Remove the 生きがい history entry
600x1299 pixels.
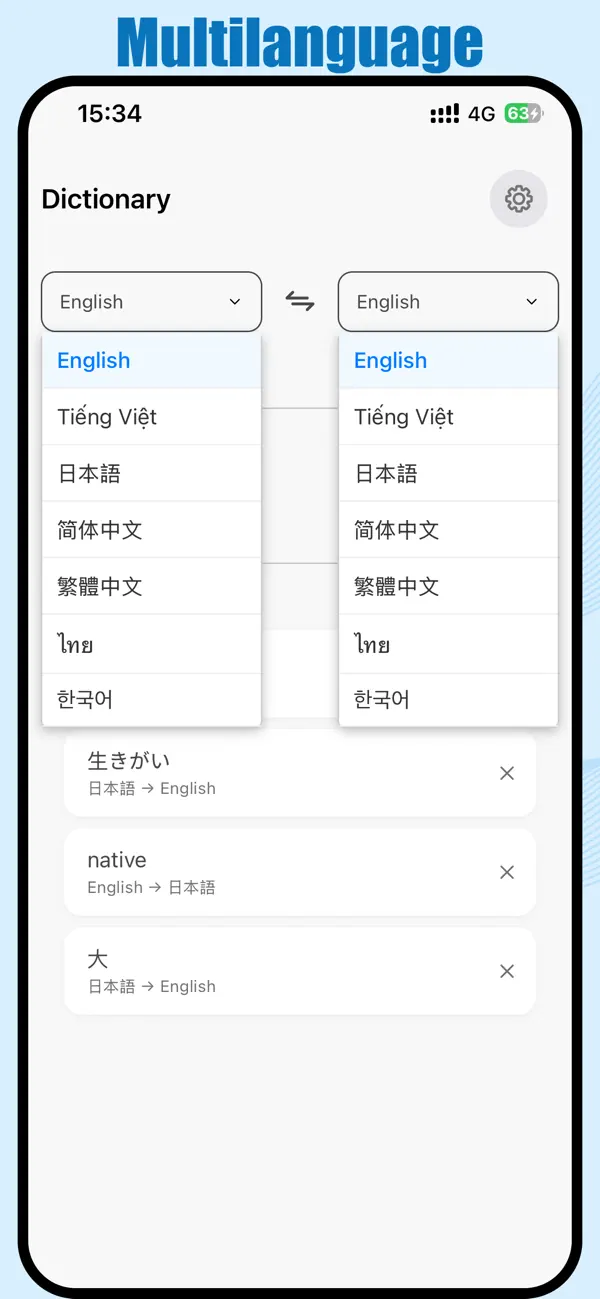coord(507,773)
